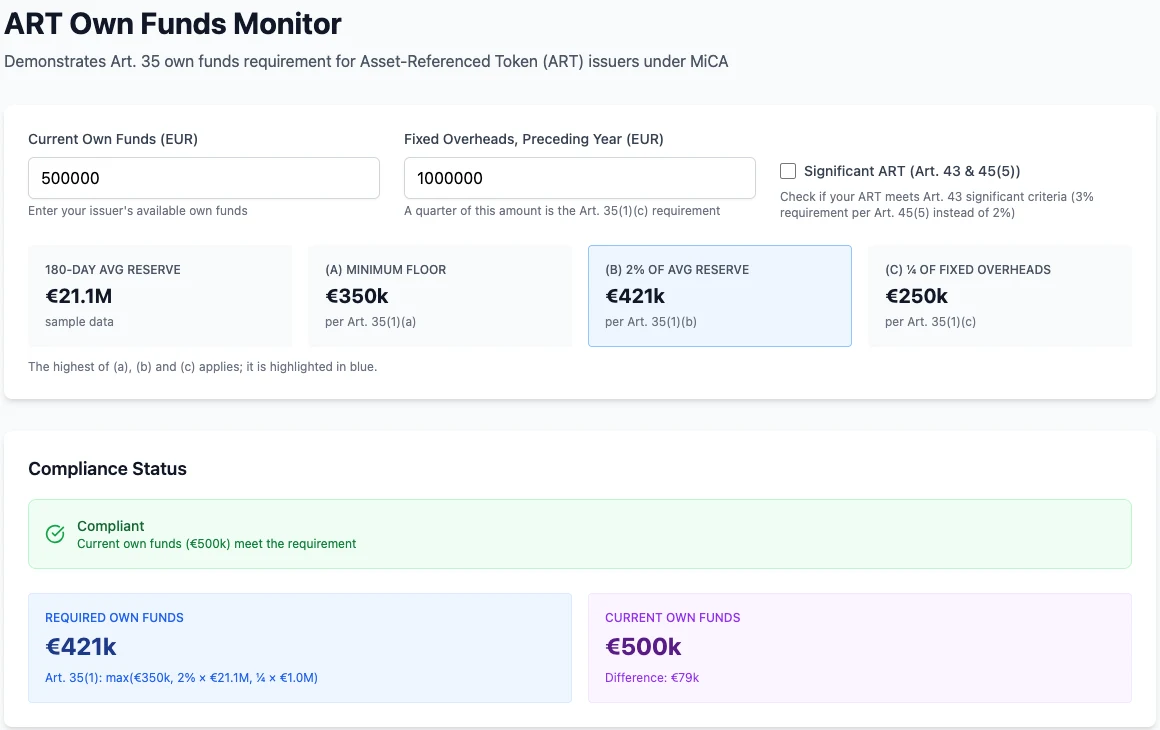
Task: Click the 'Significant ART (Art. 43 & 45(5))' label
Action: tap(912, 171)
